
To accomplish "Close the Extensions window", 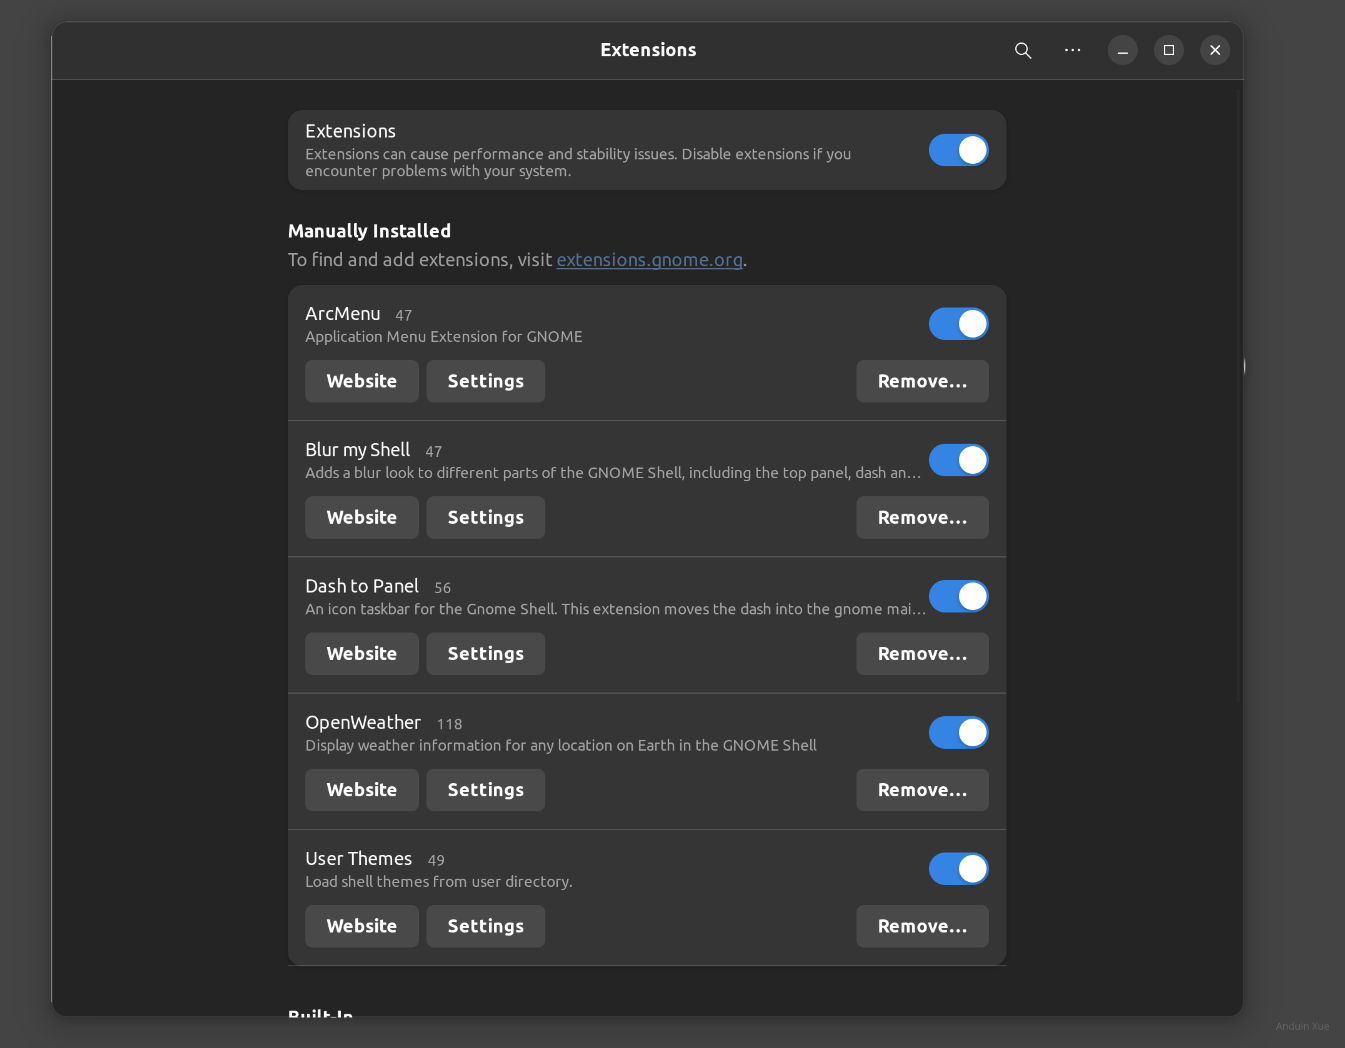I will point(1214,50).
